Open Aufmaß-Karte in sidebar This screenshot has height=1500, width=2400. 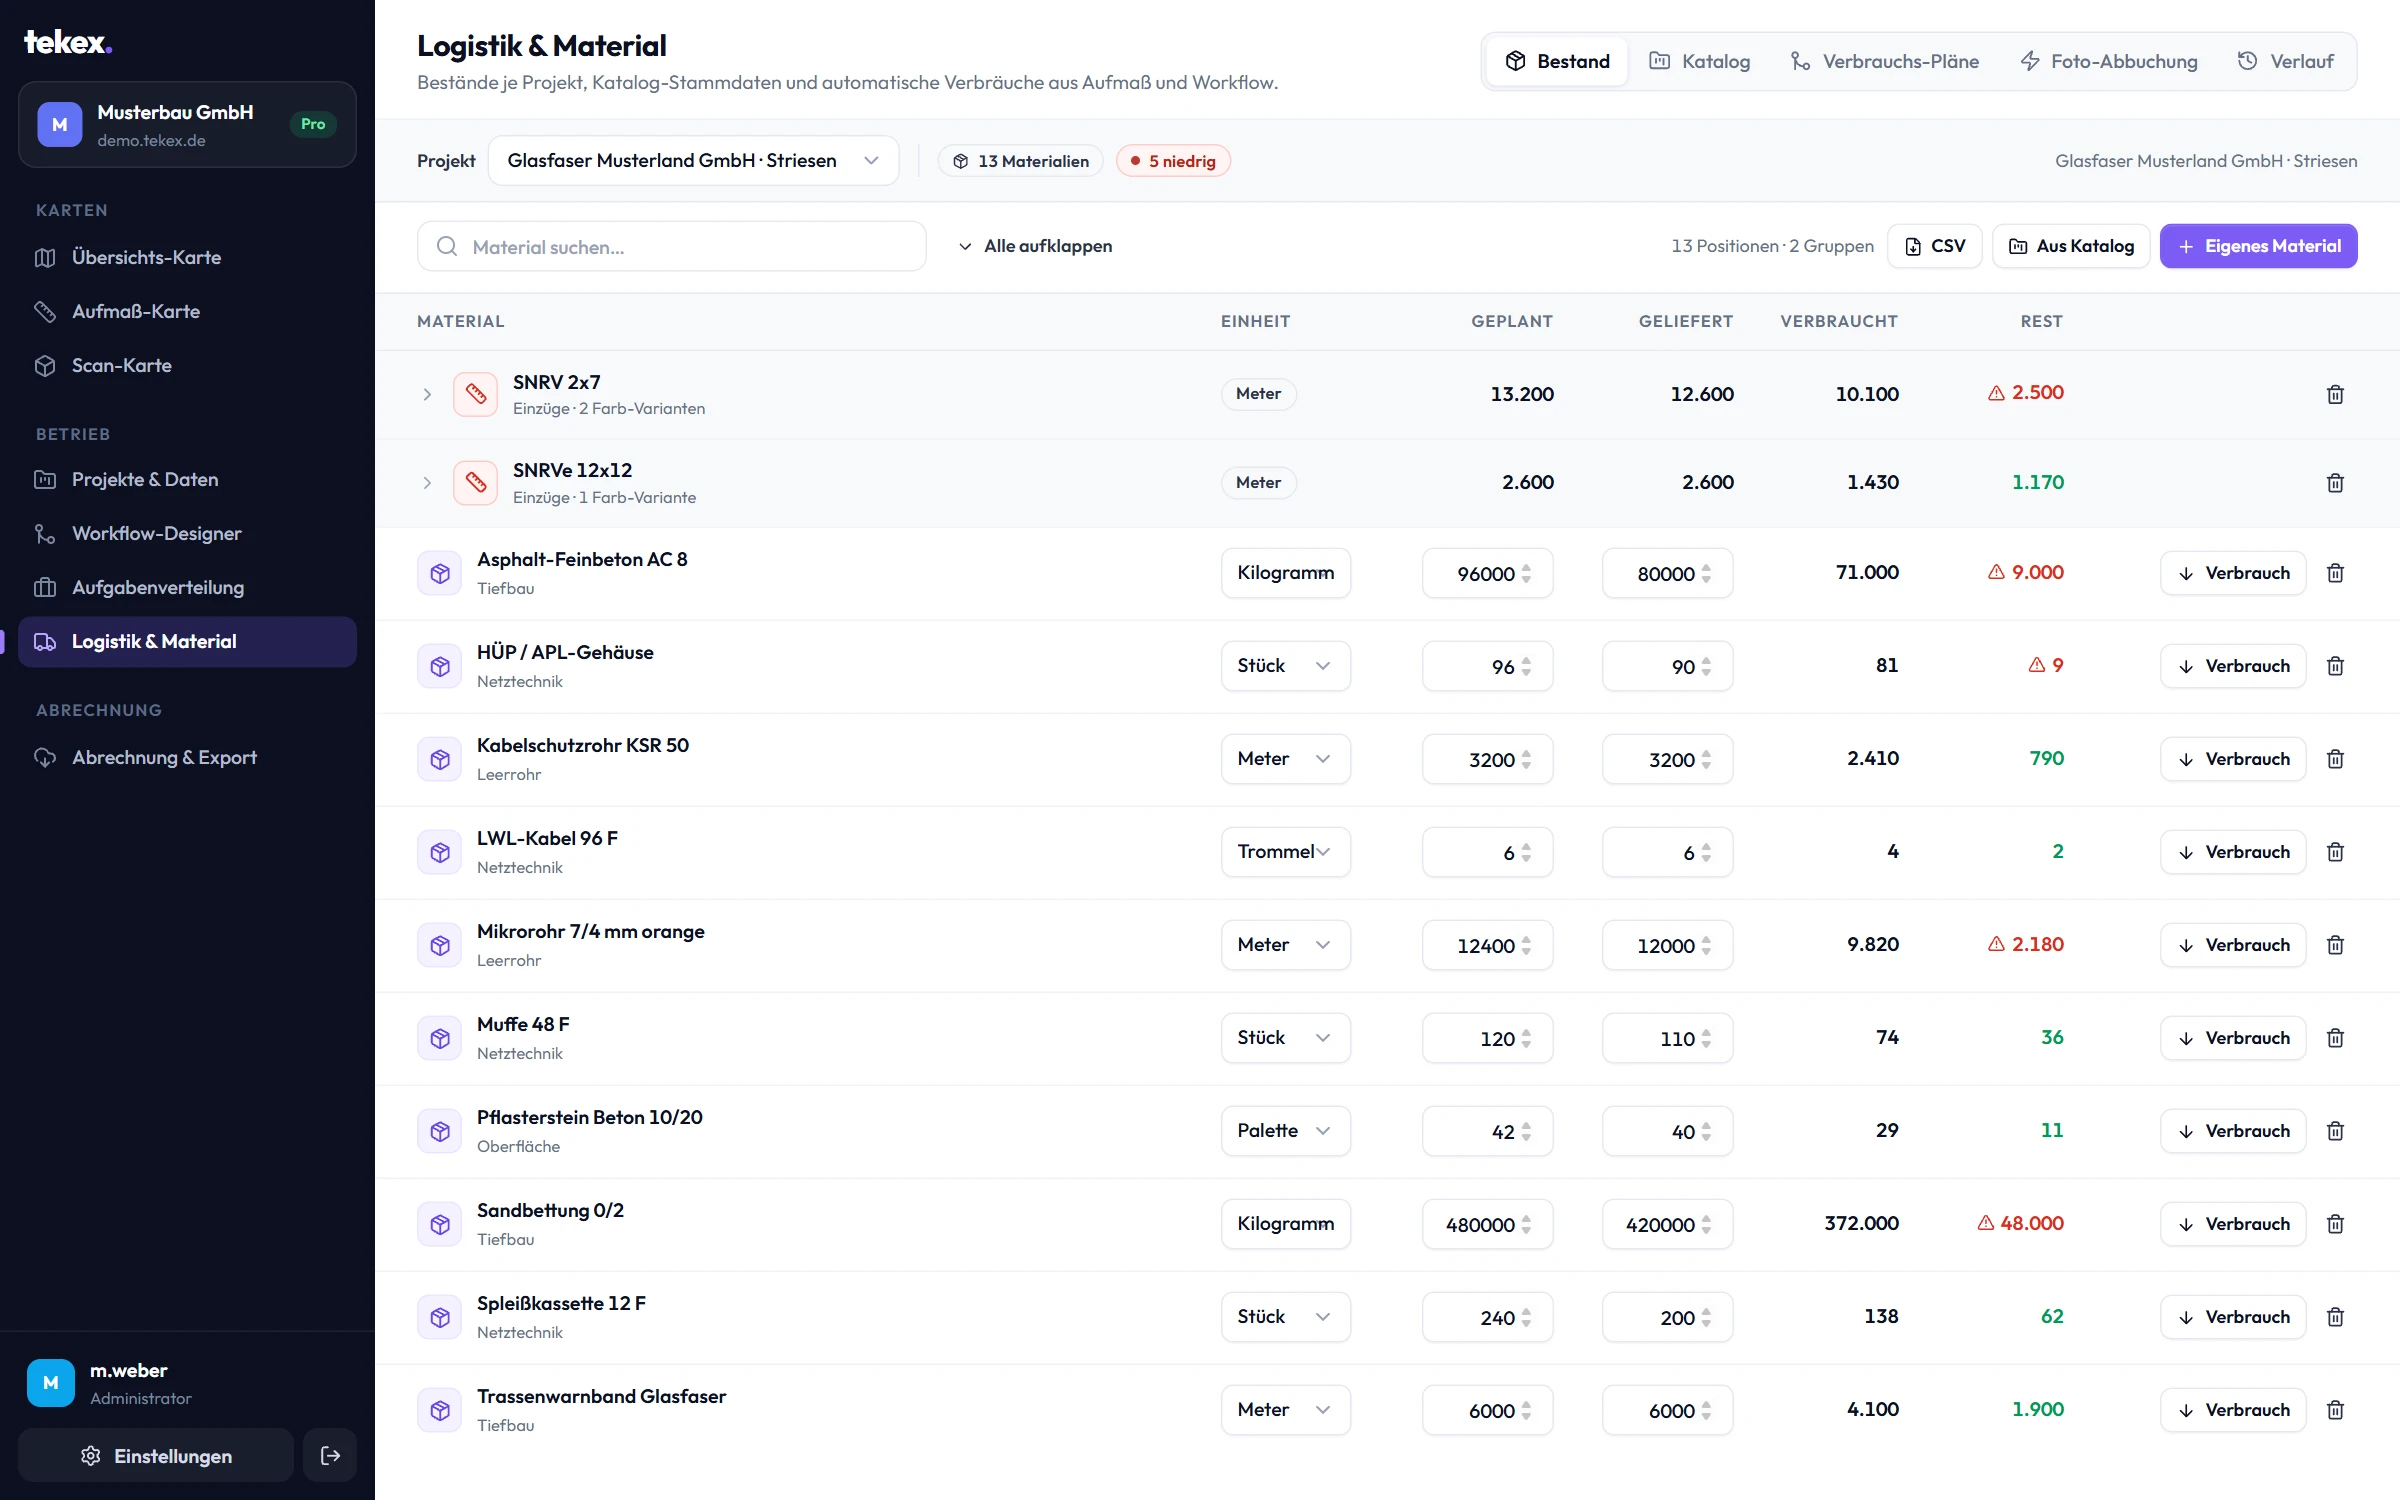[x=187, y=311]
